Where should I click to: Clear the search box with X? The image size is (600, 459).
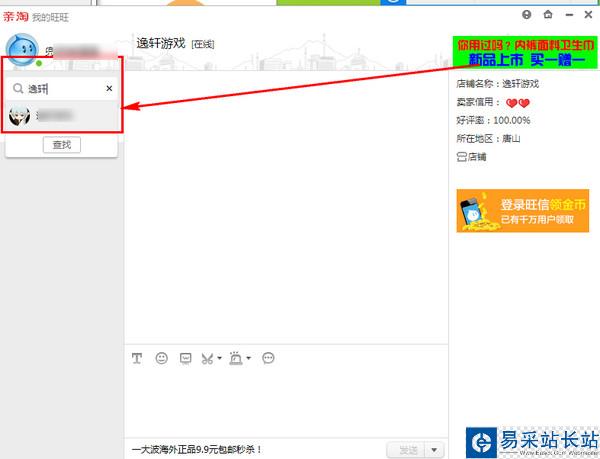pyautogui.click(x=109, y=88)
